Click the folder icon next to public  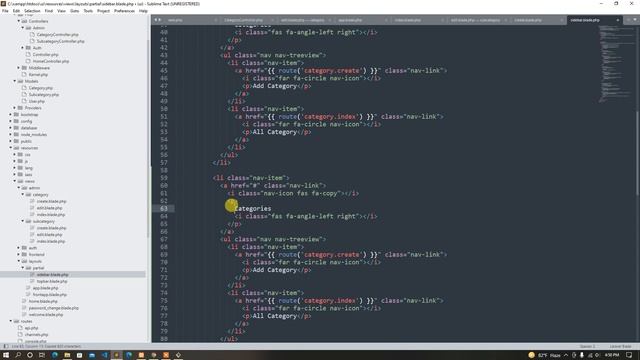click(16, 141)
